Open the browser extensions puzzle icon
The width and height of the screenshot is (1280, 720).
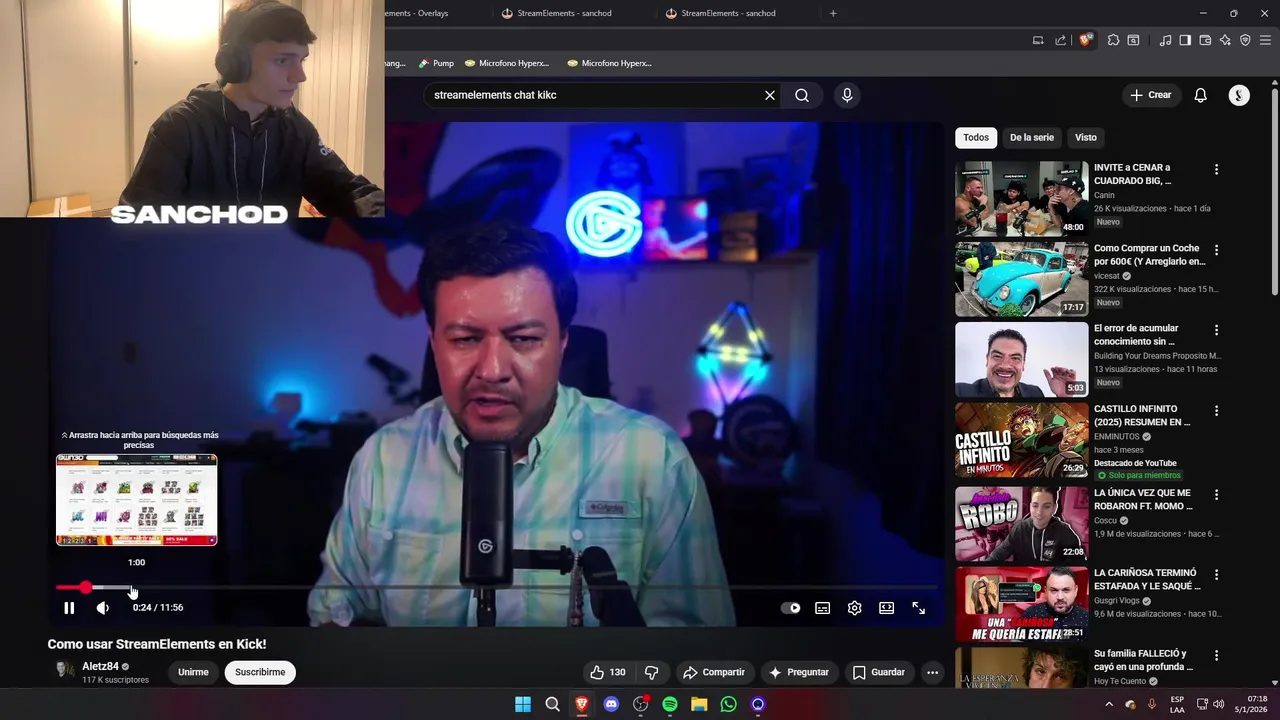(1113, 40)
